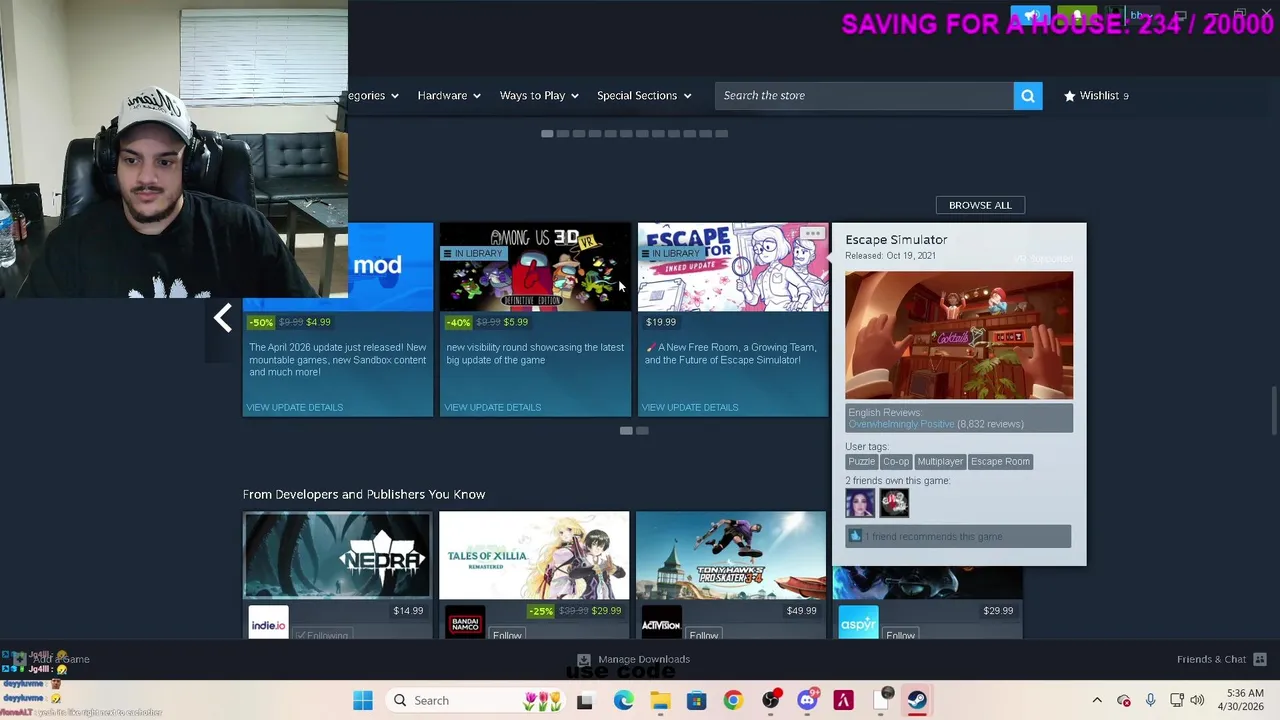Open the NEDRA game thumbnail
1280x720 pixels.
click(x=337, y=556)
